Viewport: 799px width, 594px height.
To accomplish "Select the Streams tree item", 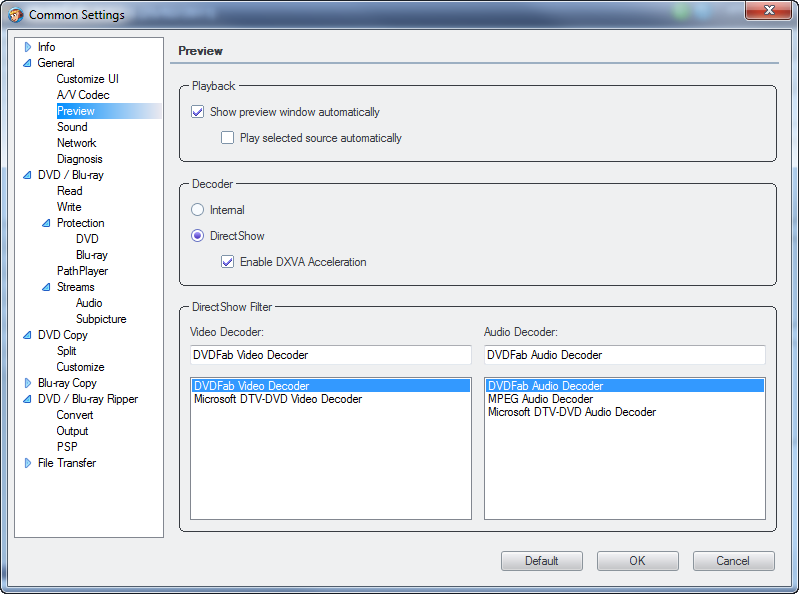I will coord(75,287).
